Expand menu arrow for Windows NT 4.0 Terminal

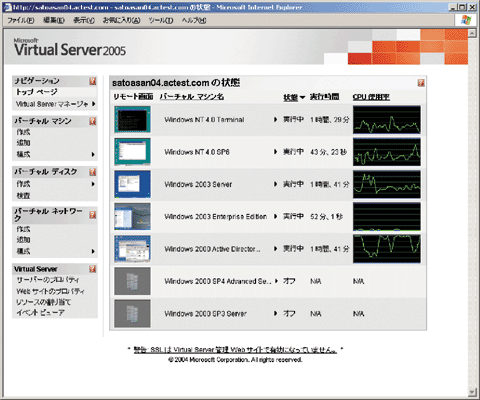click(275, 119)
